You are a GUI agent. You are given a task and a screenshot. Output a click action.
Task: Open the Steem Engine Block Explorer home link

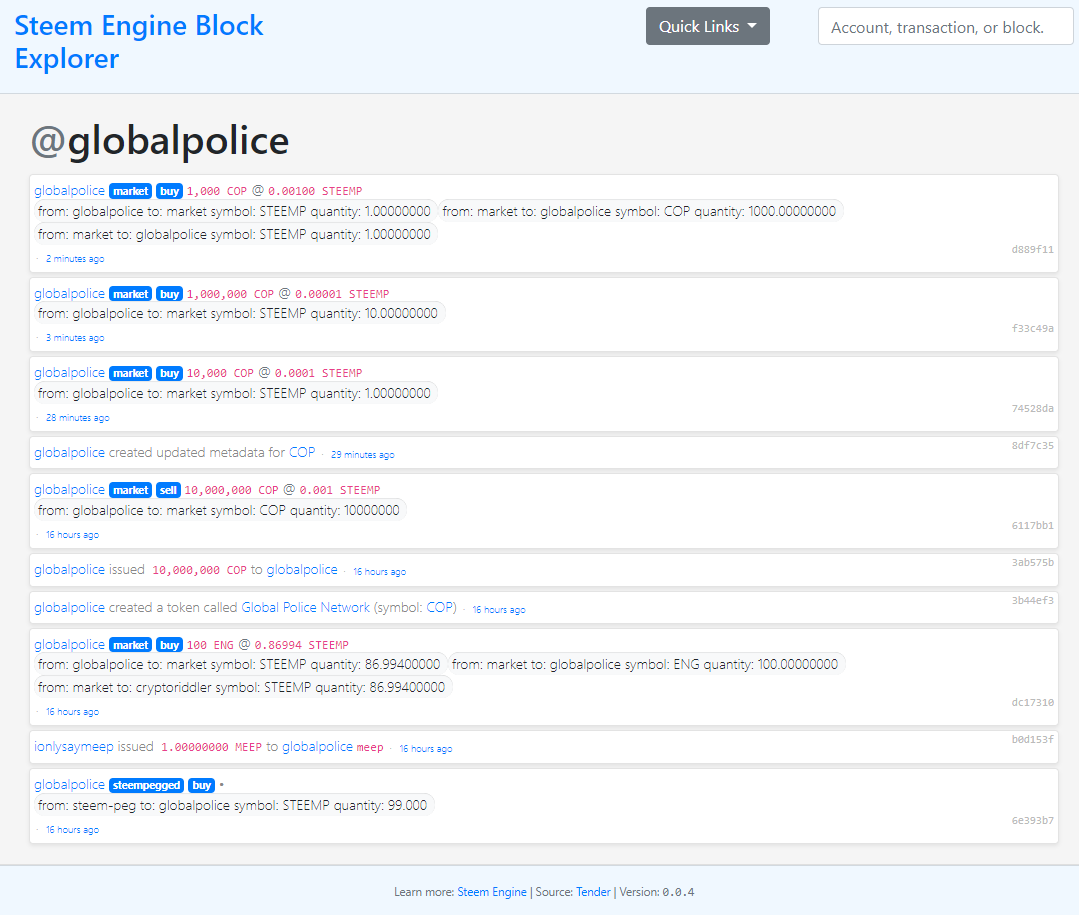coord(138,42)
